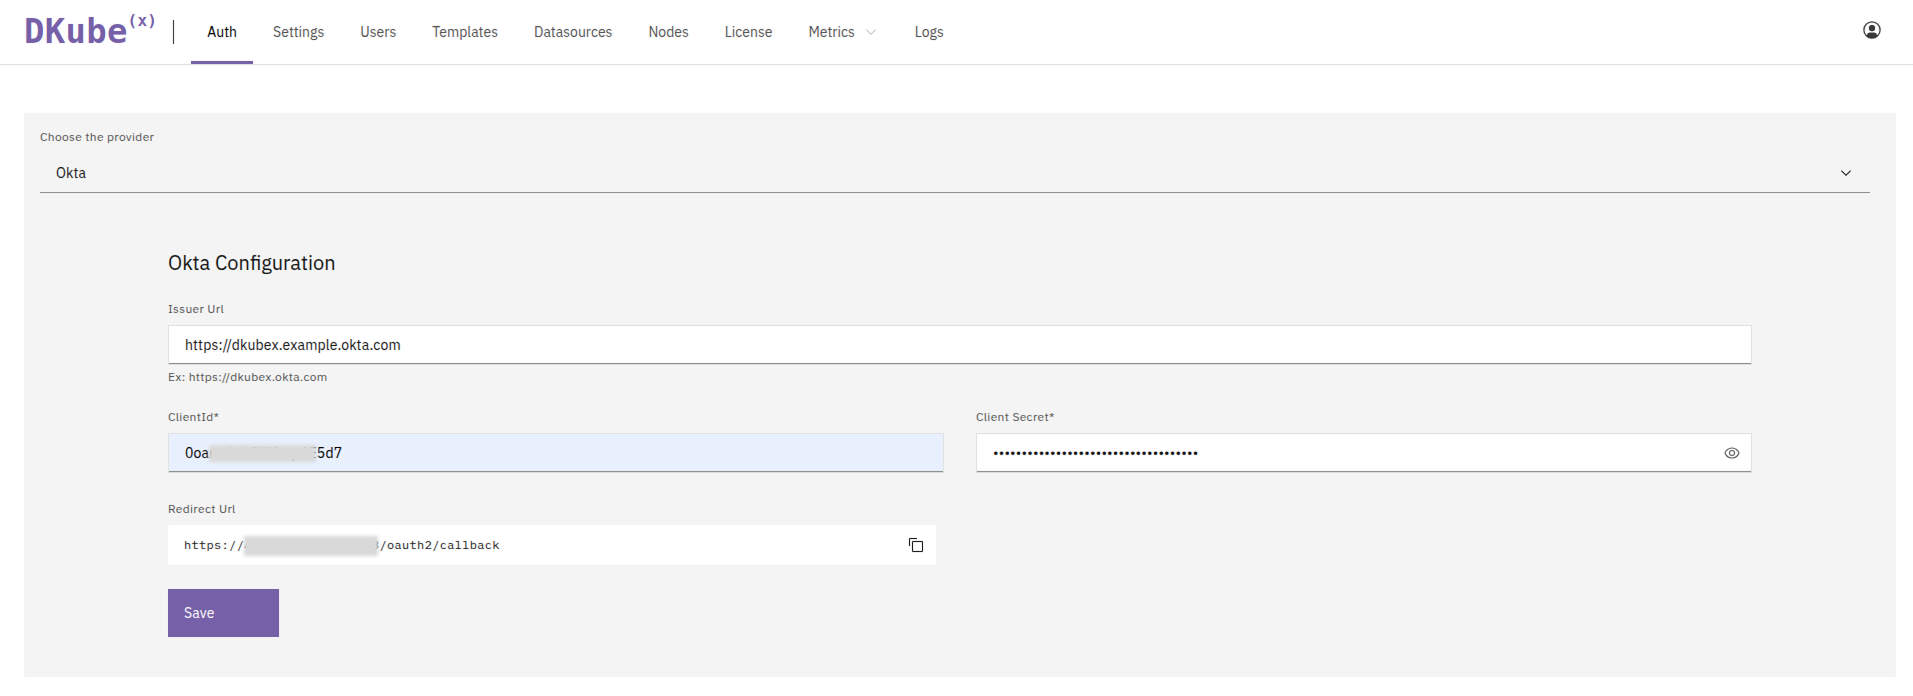
Task: Click the DKube logo
Action: coord(89,31)
